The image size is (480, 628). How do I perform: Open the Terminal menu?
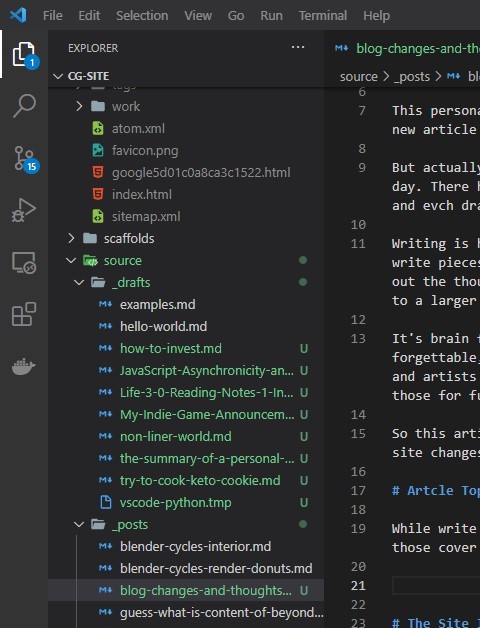pos(323,15)
